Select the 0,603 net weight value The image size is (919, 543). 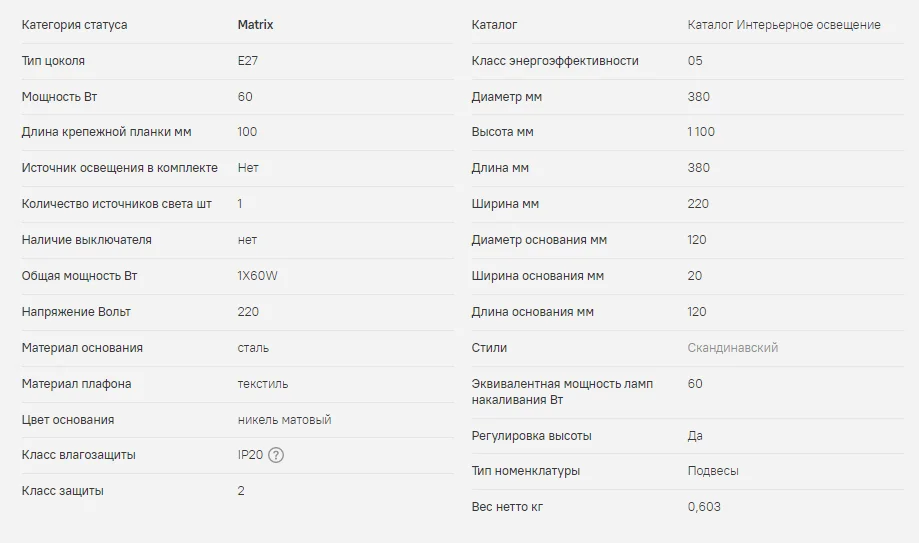point(704,507)
